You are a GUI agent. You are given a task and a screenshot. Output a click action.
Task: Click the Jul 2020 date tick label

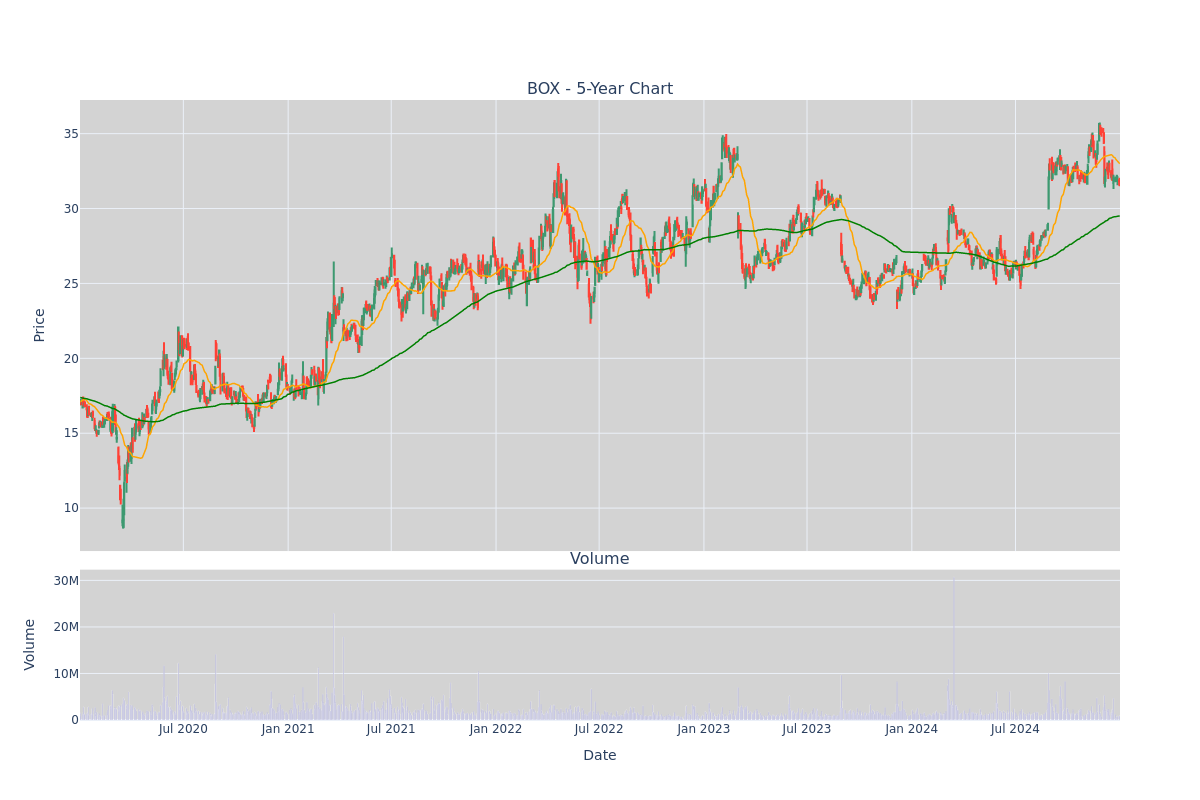[x=183, y=729]
